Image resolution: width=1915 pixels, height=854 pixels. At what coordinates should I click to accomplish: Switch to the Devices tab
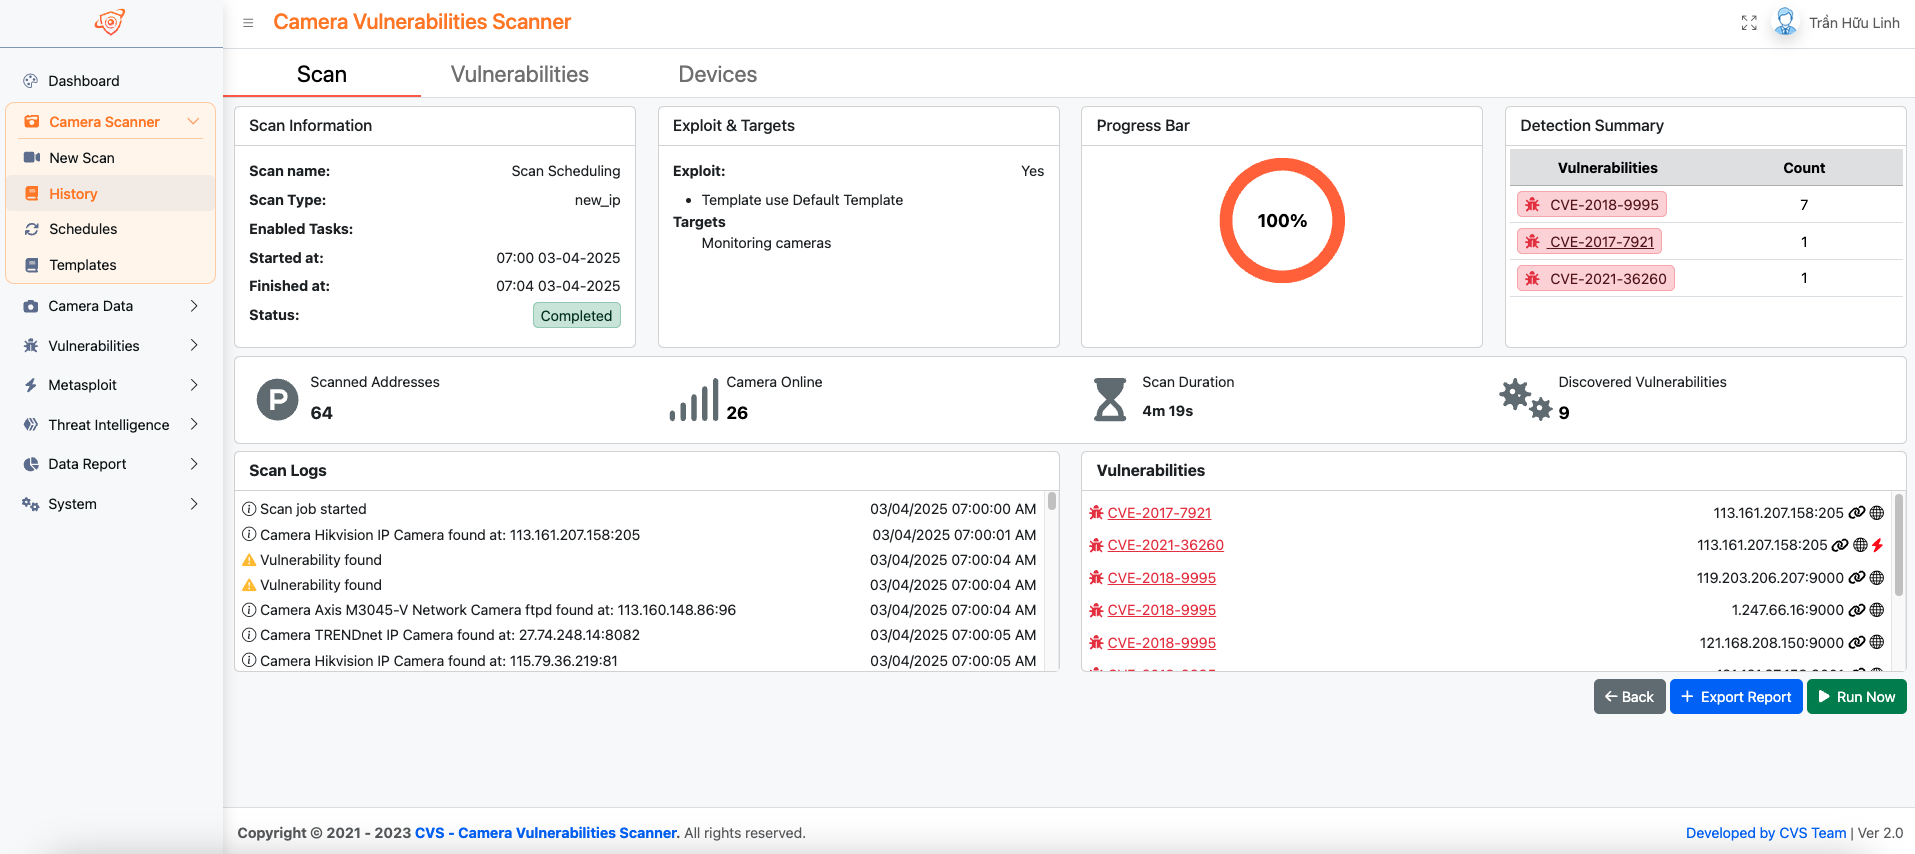point(718,74)
